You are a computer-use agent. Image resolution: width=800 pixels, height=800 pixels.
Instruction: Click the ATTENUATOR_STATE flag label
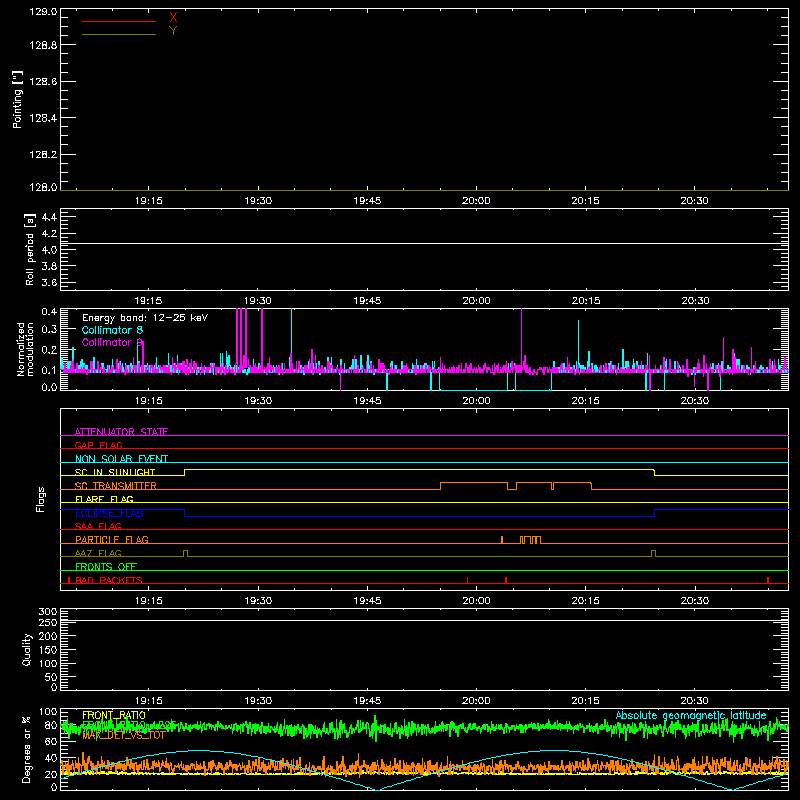click(x=121, y=432)
